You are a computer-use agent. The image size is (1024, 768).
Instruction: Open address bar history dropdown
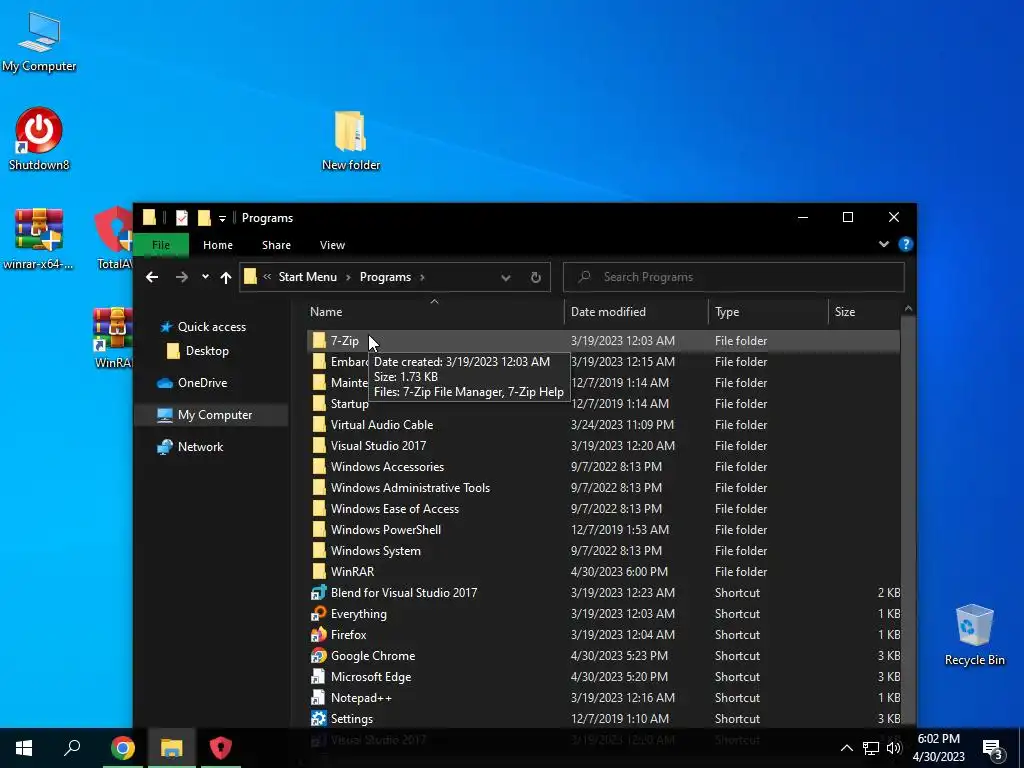[x=505, y=278]
